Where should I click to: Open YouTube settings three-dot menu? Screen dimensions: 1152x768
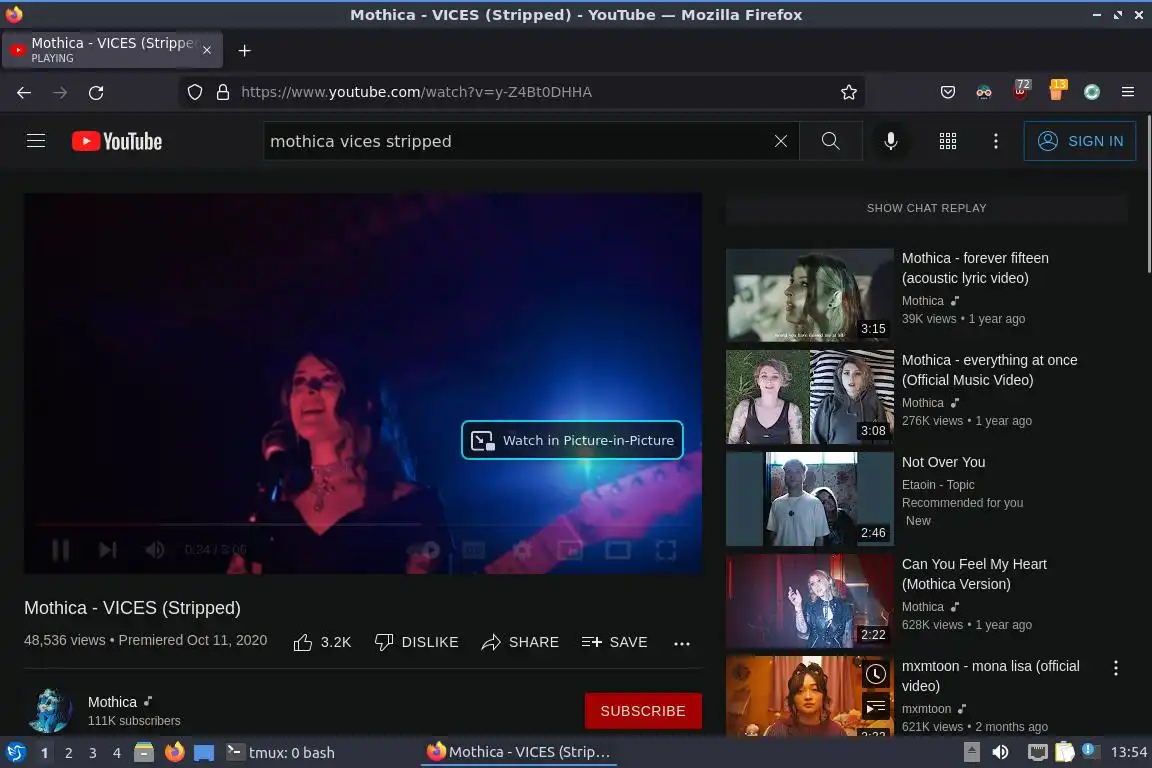996,141
